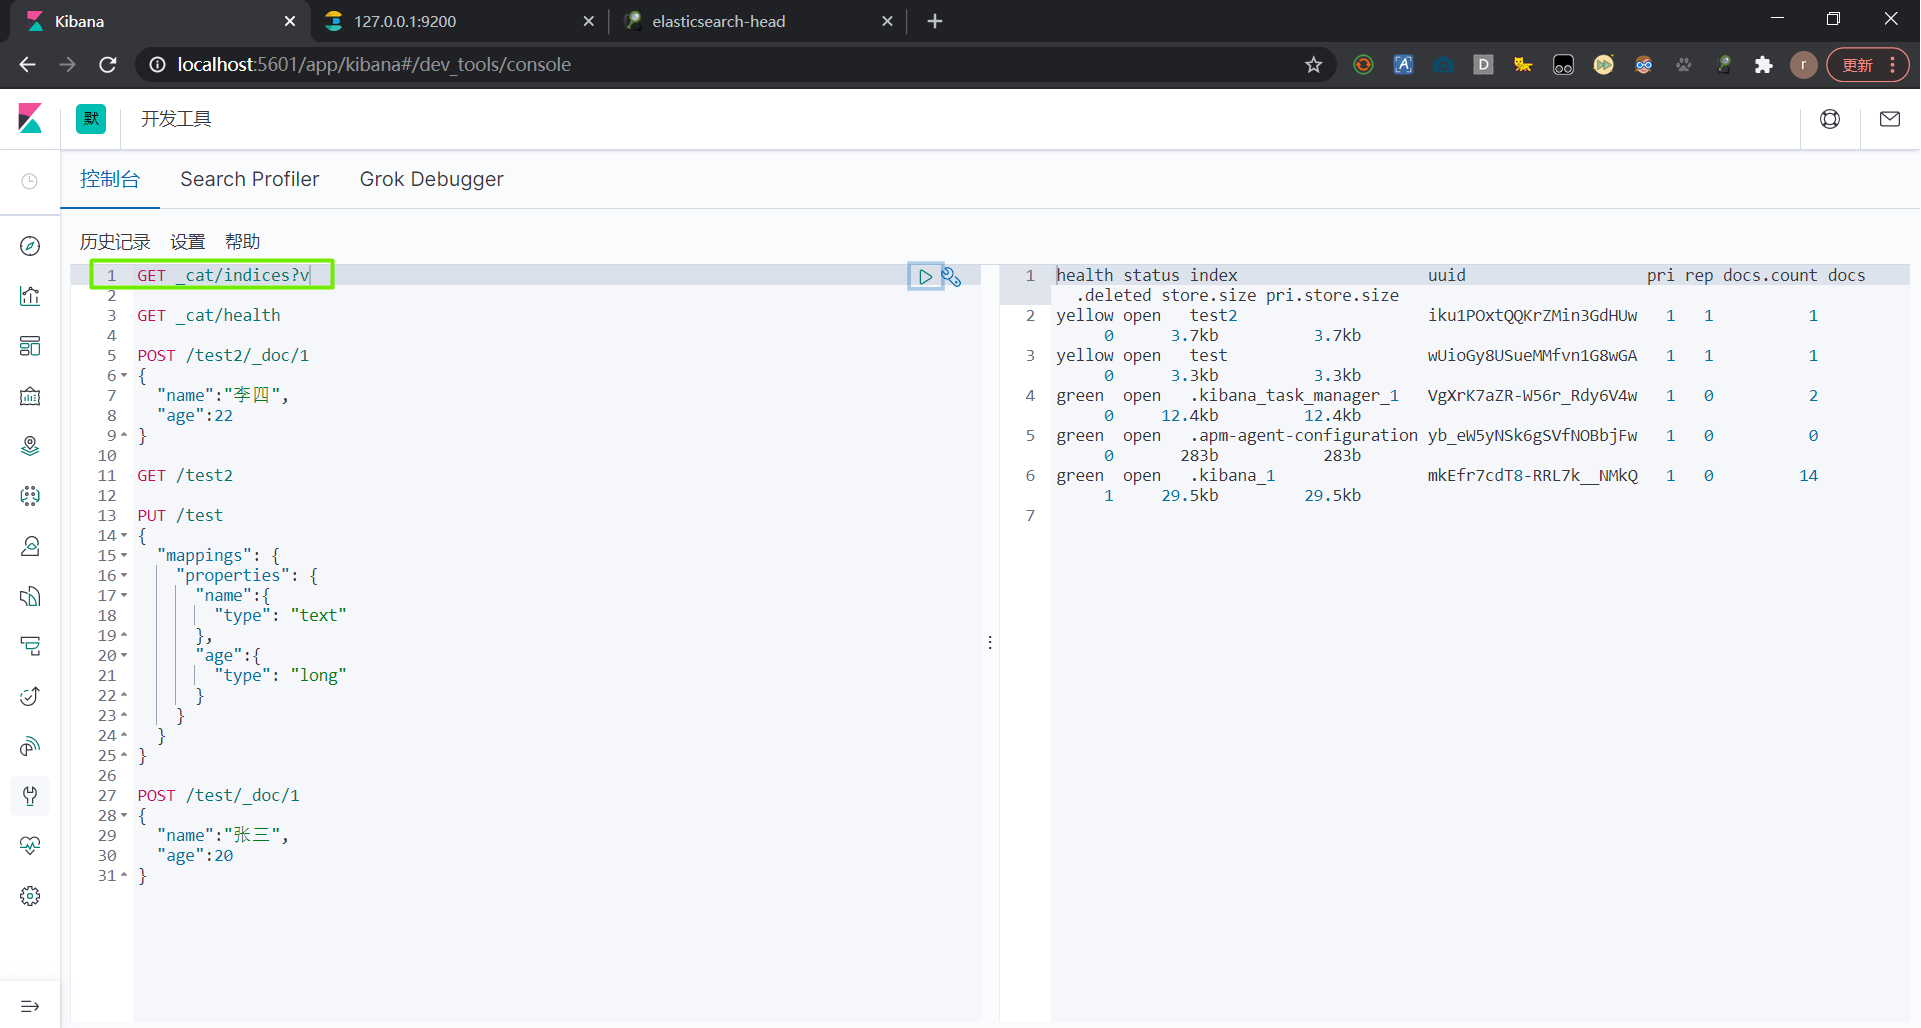Viewport: 1921px width, 1028px height.
Task: Switch to the 控制台 tab
Action: 110,179
